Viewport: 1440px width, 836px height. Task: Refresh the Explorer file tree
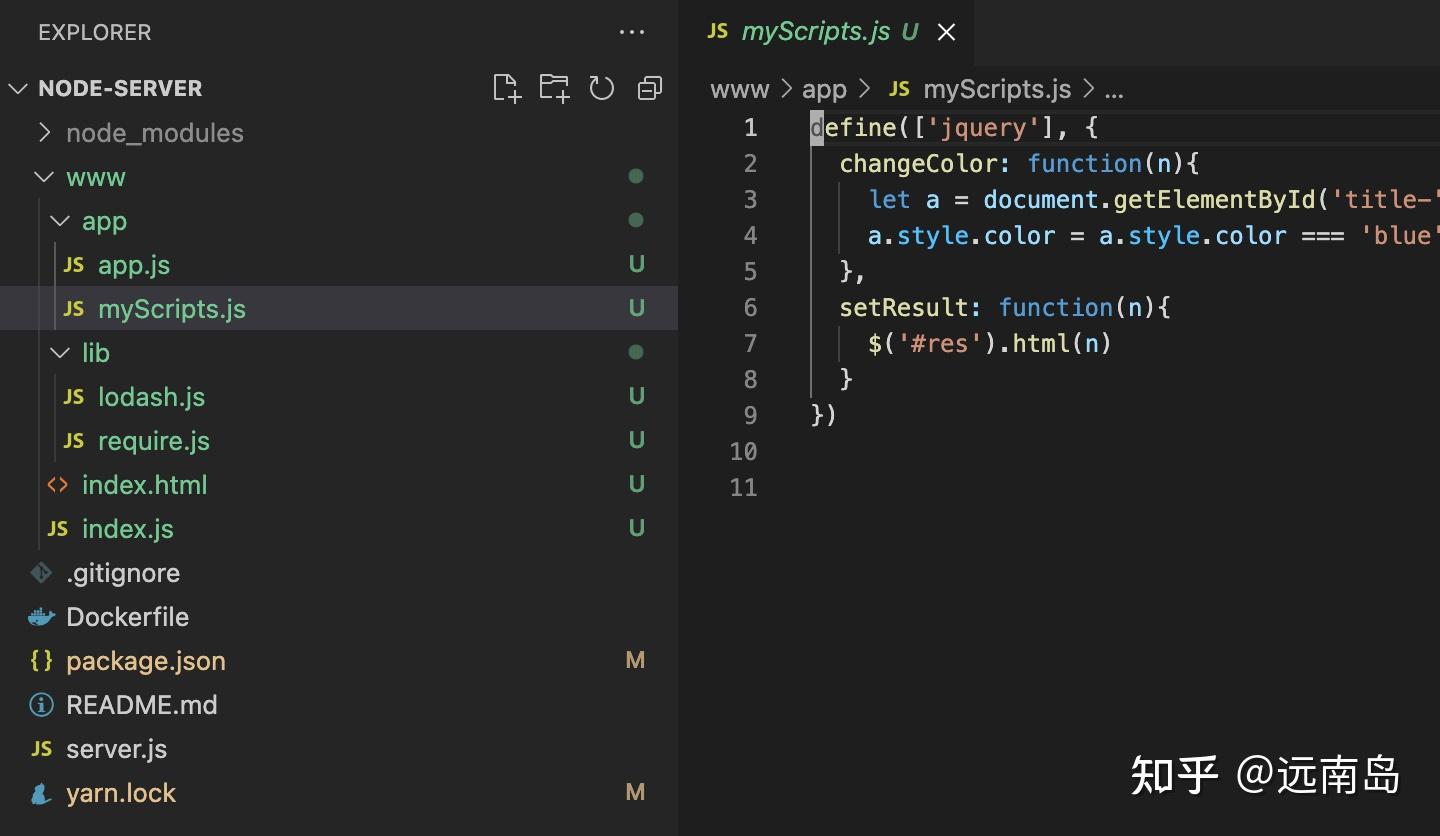601,88
